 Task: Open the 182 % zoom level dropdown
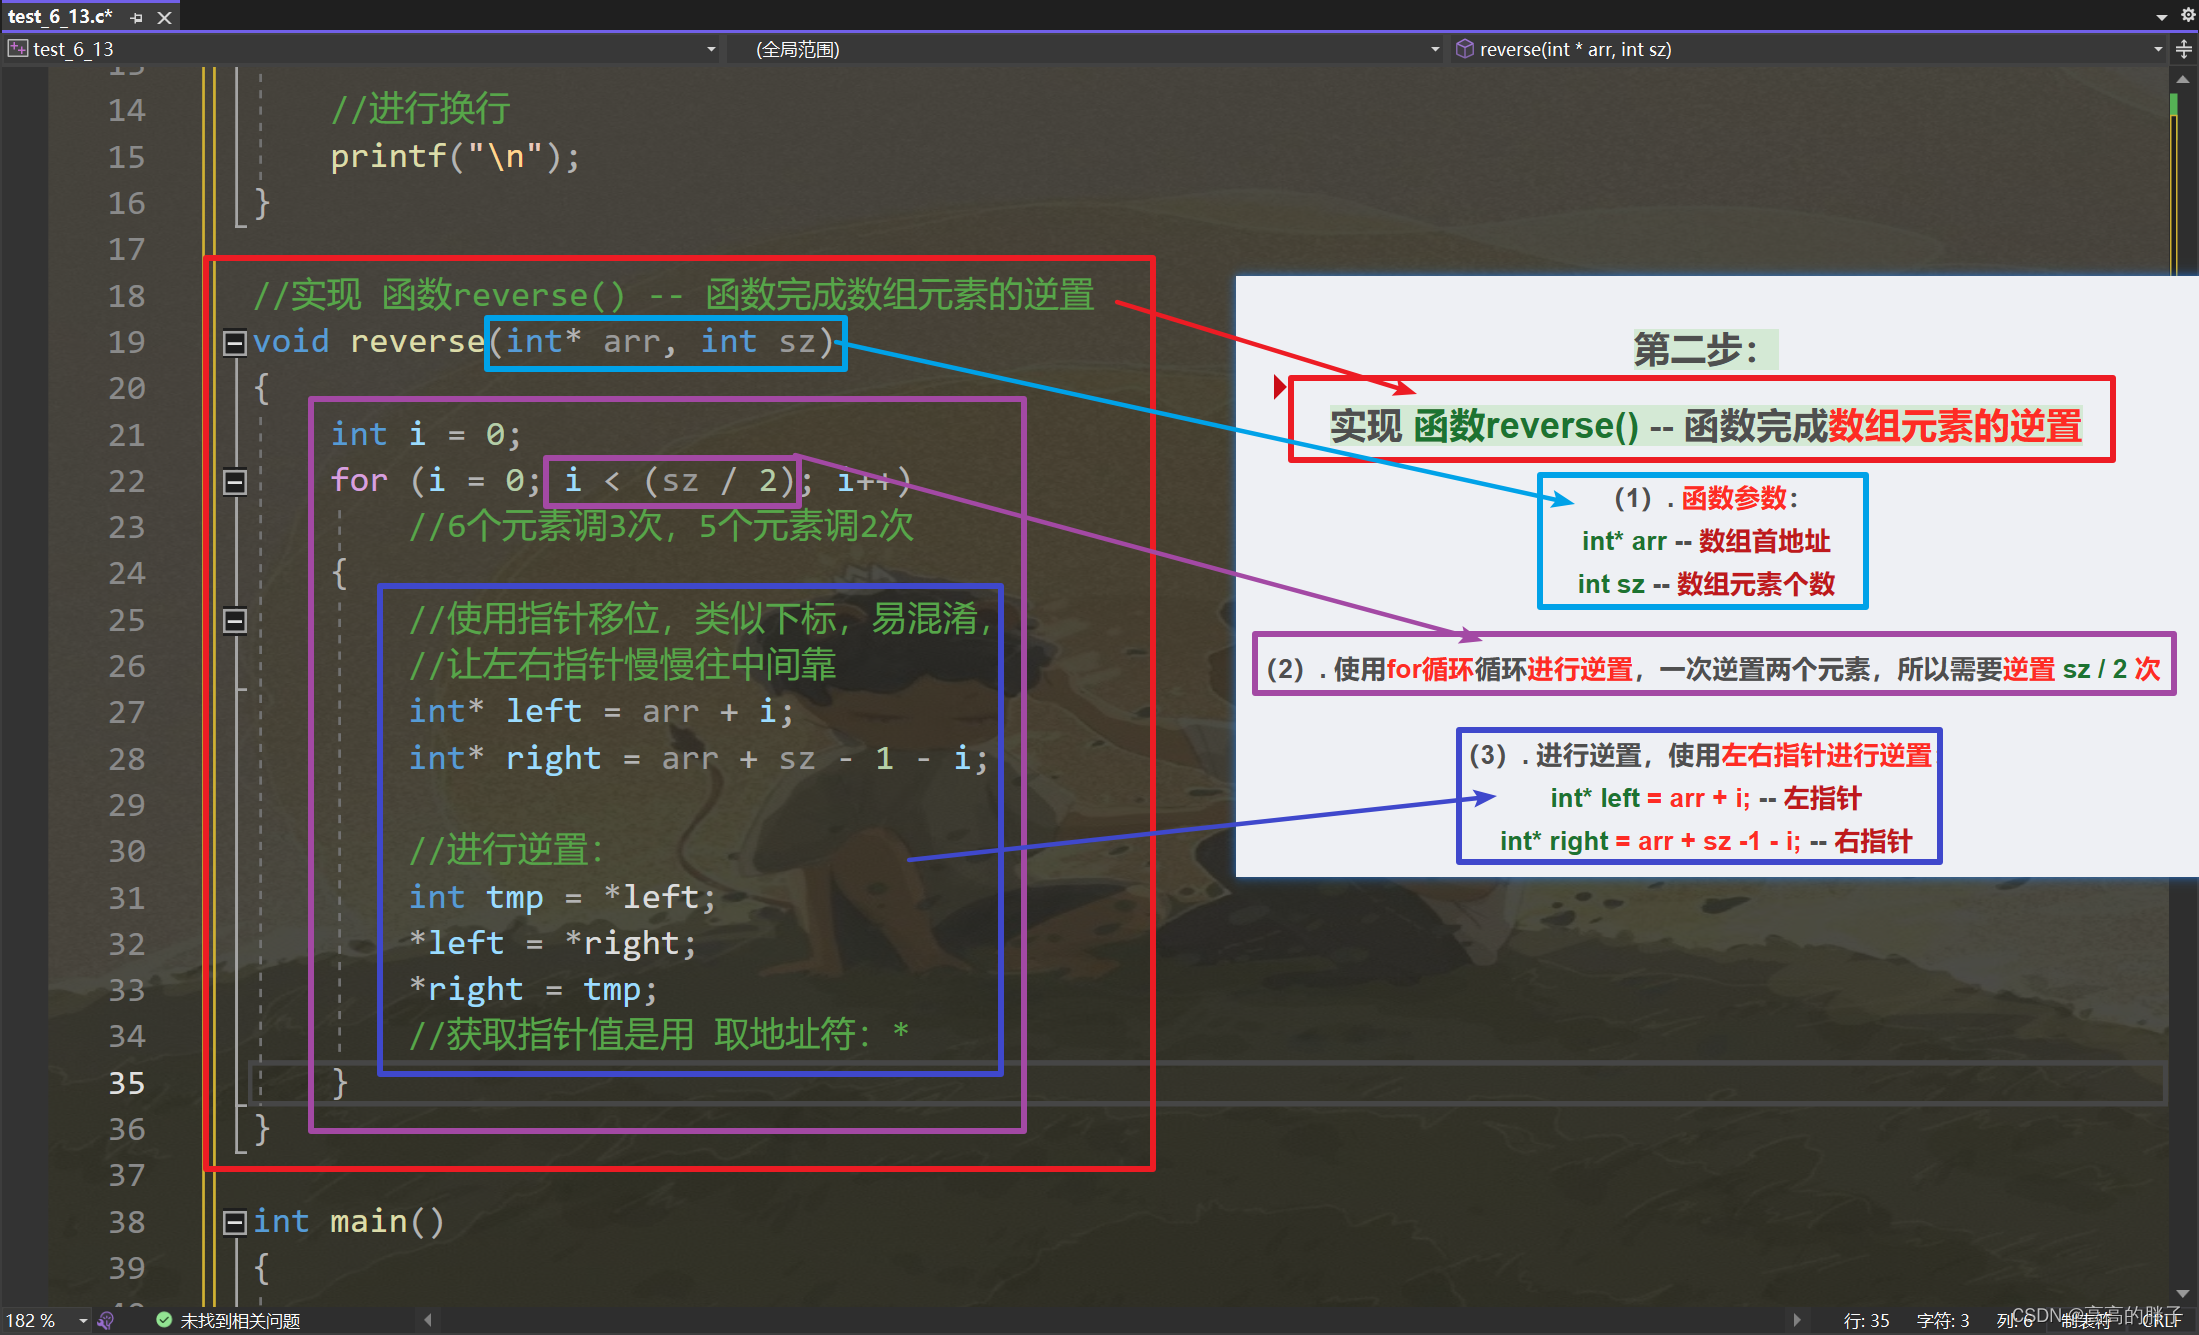pyautogui.click(x=83, y=1321)
